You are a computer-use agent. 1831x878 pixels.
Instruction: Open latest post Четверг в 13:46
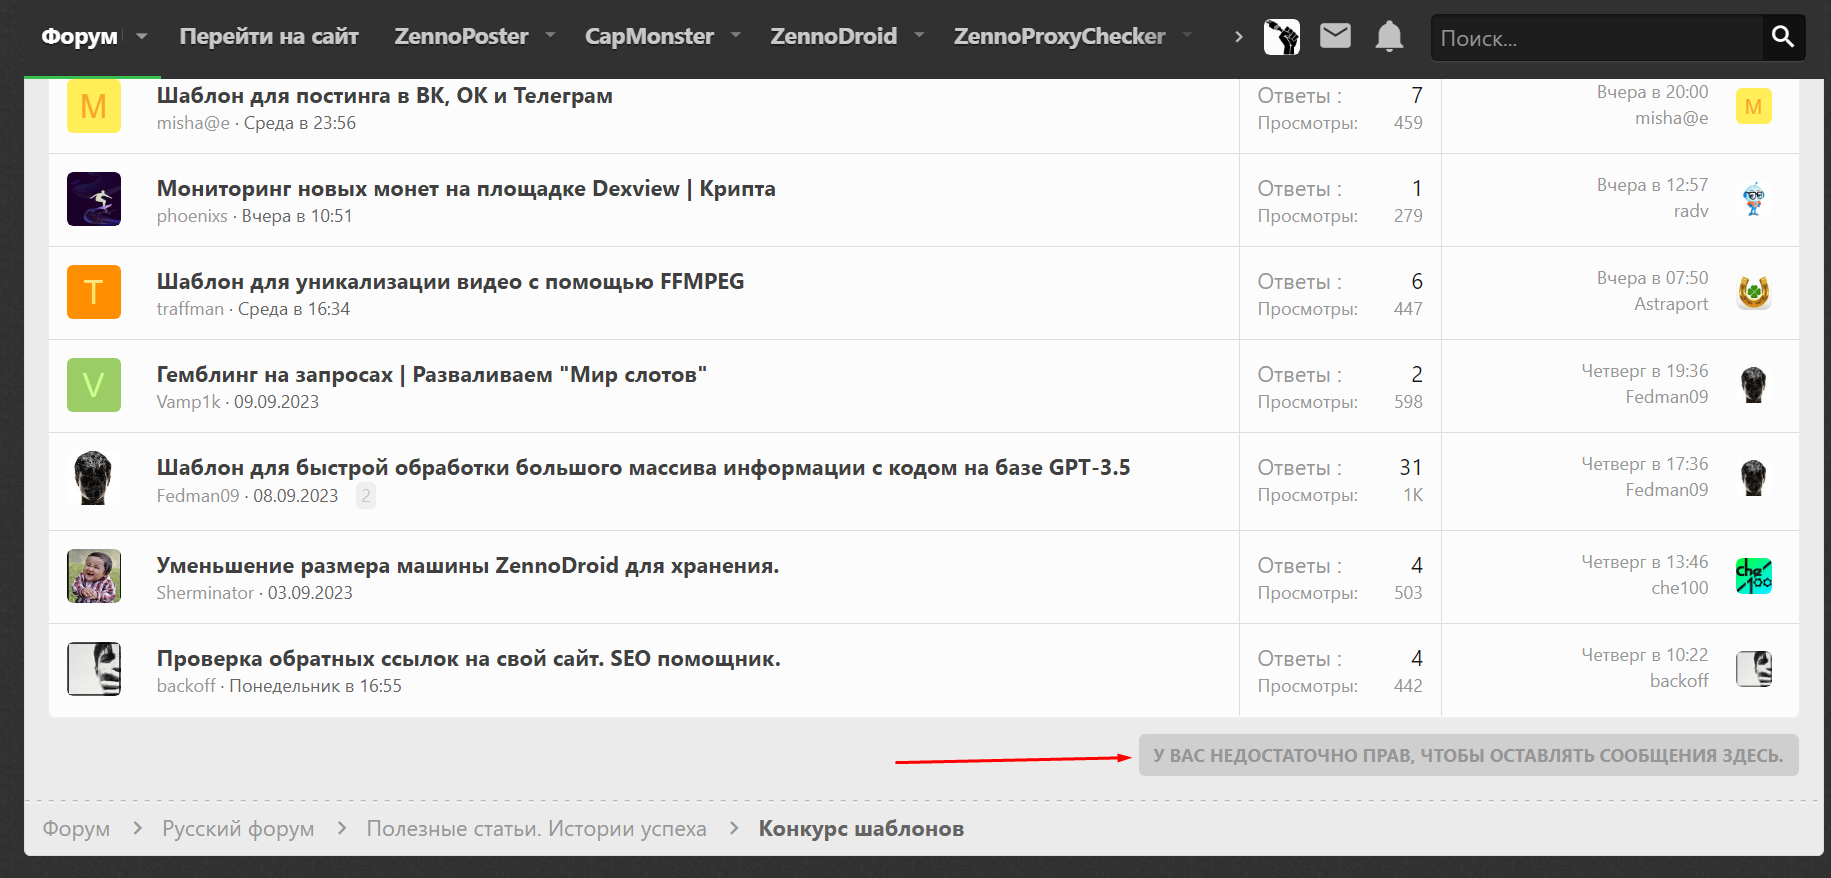1645,562
